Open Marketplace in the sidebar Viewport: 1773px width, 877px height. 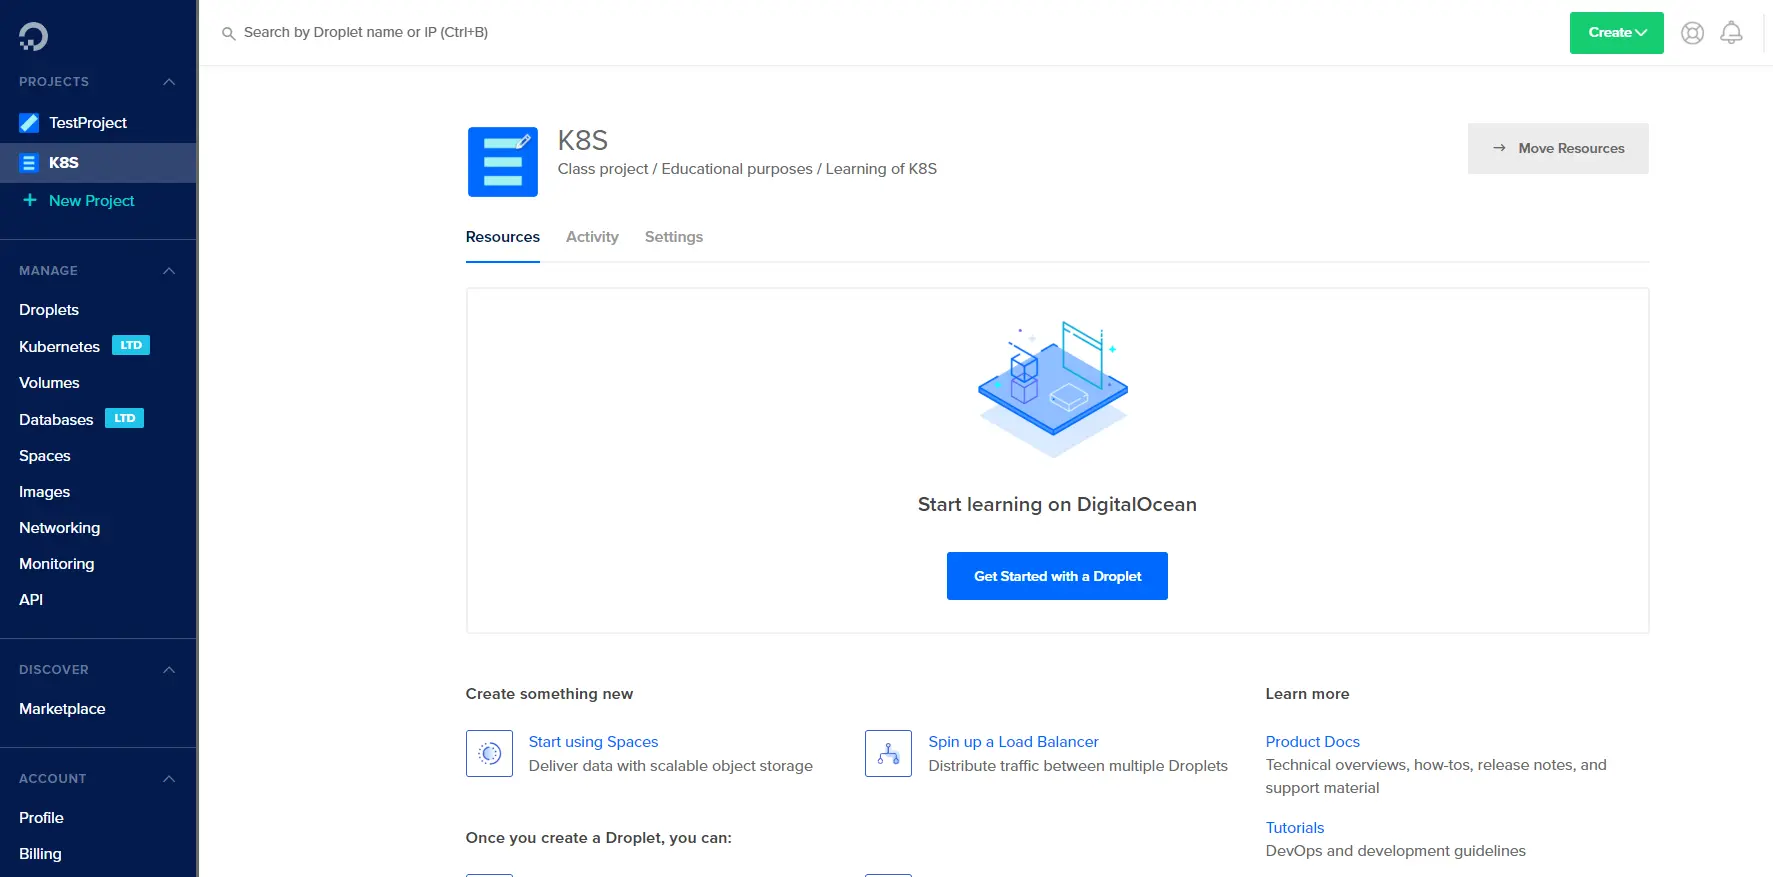[x=62, y=709]
